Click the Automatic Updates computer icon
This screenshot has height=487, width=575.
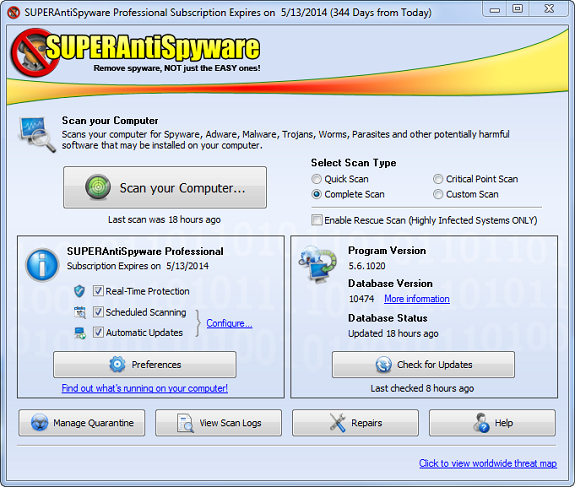click(x=80, y=333)
